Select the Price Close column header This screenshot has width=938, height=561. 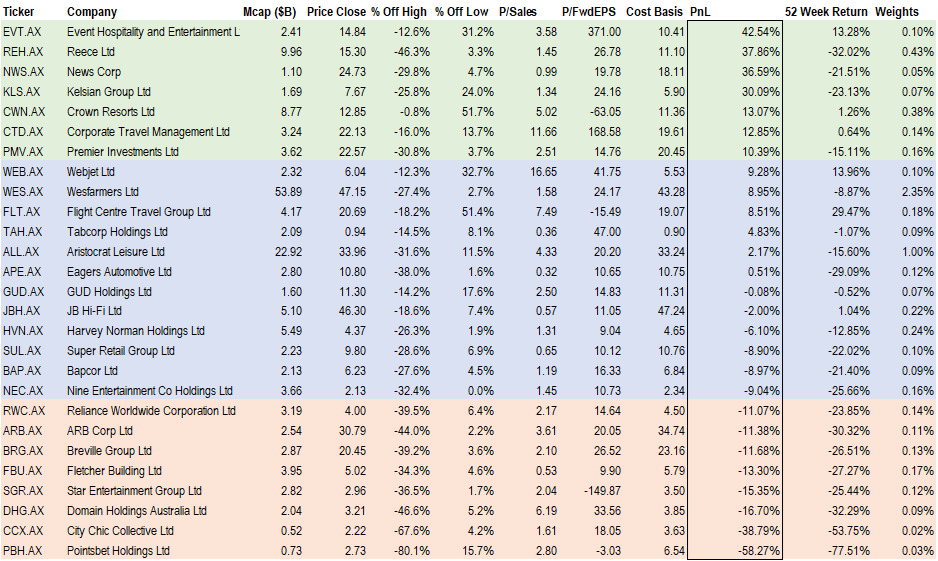[x=335, y=12]
